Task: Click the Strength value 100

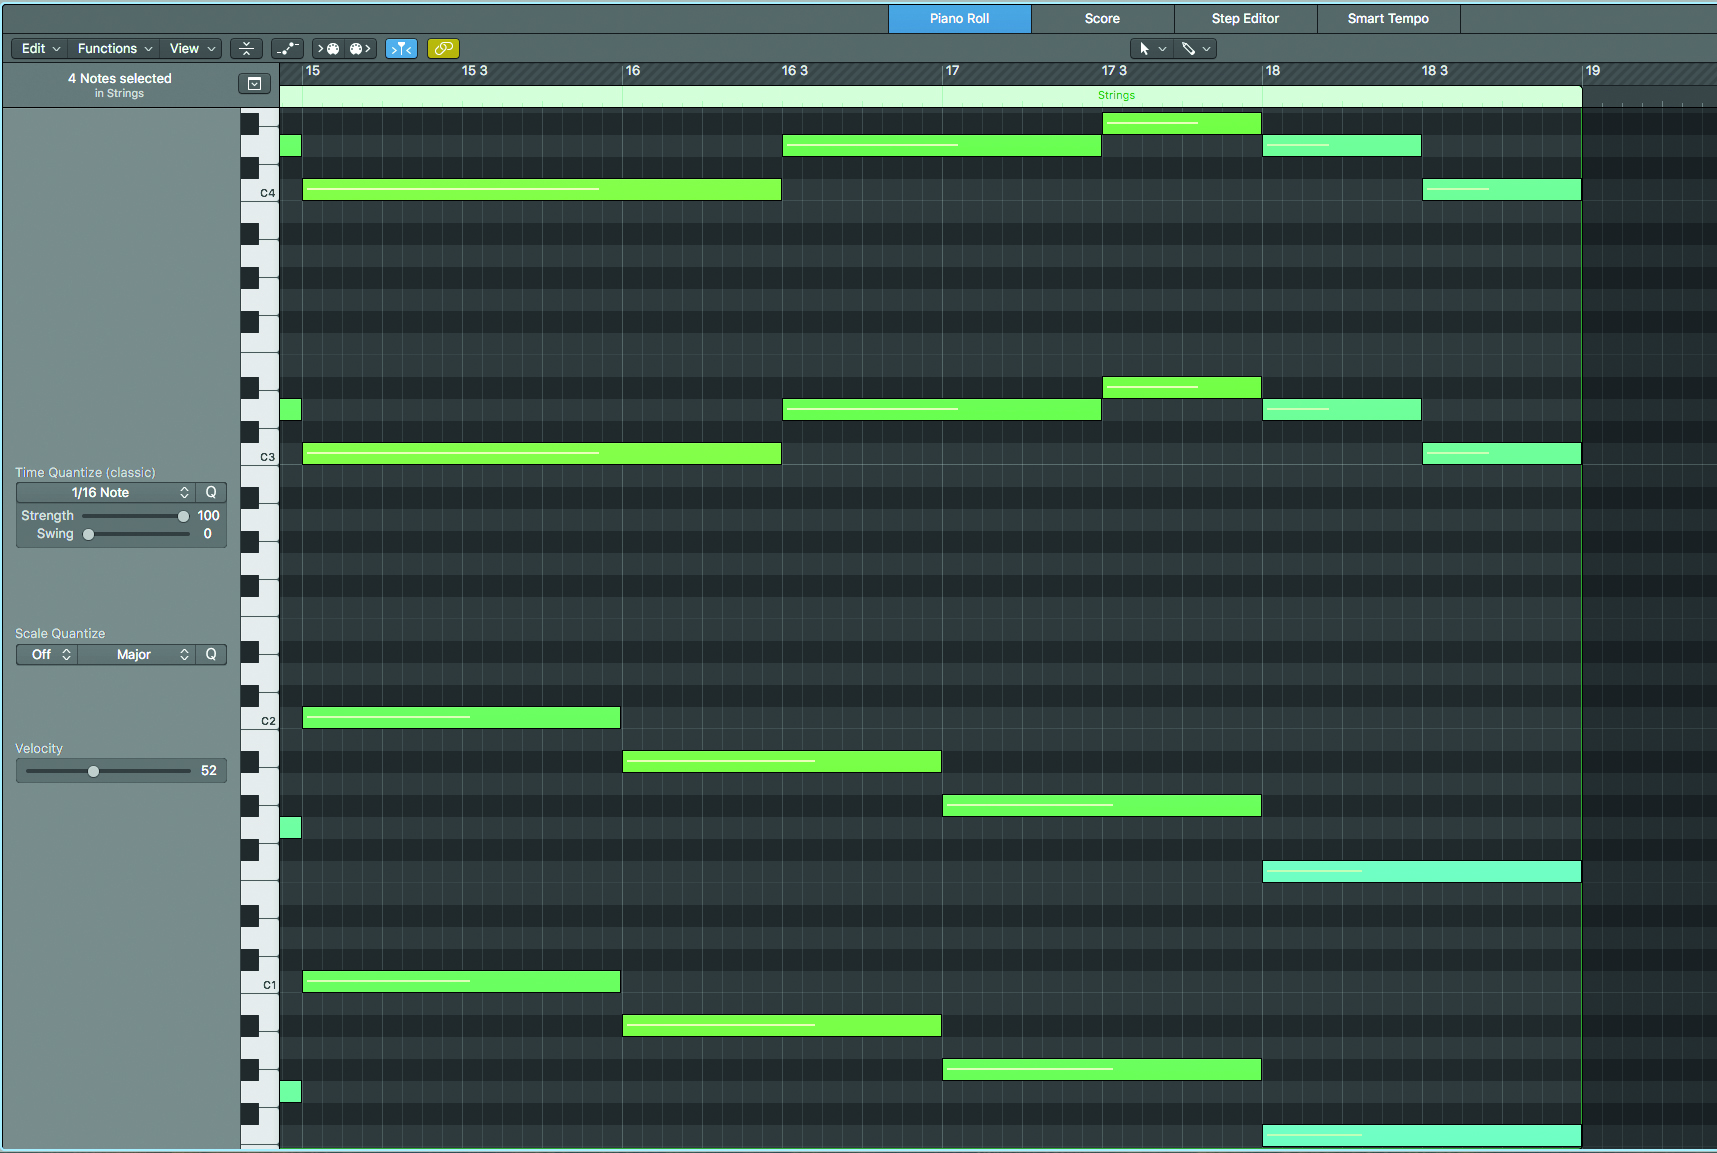Action: click(208, 516)
